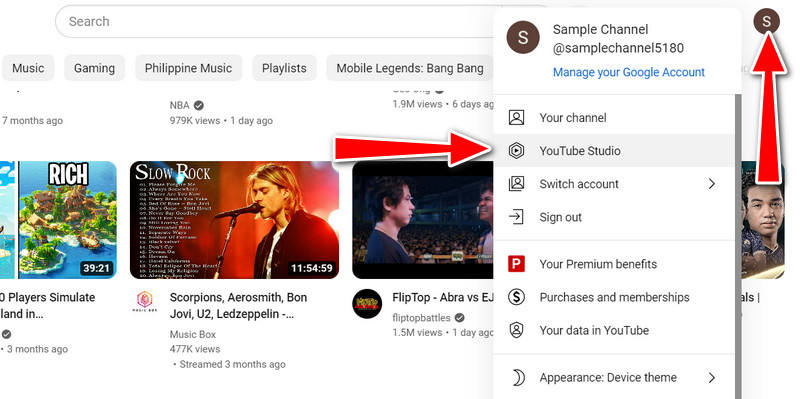This screenshot has height=399, width=800.
Task: Click the Streamed 3 months ago text
Action: point(233,364)
